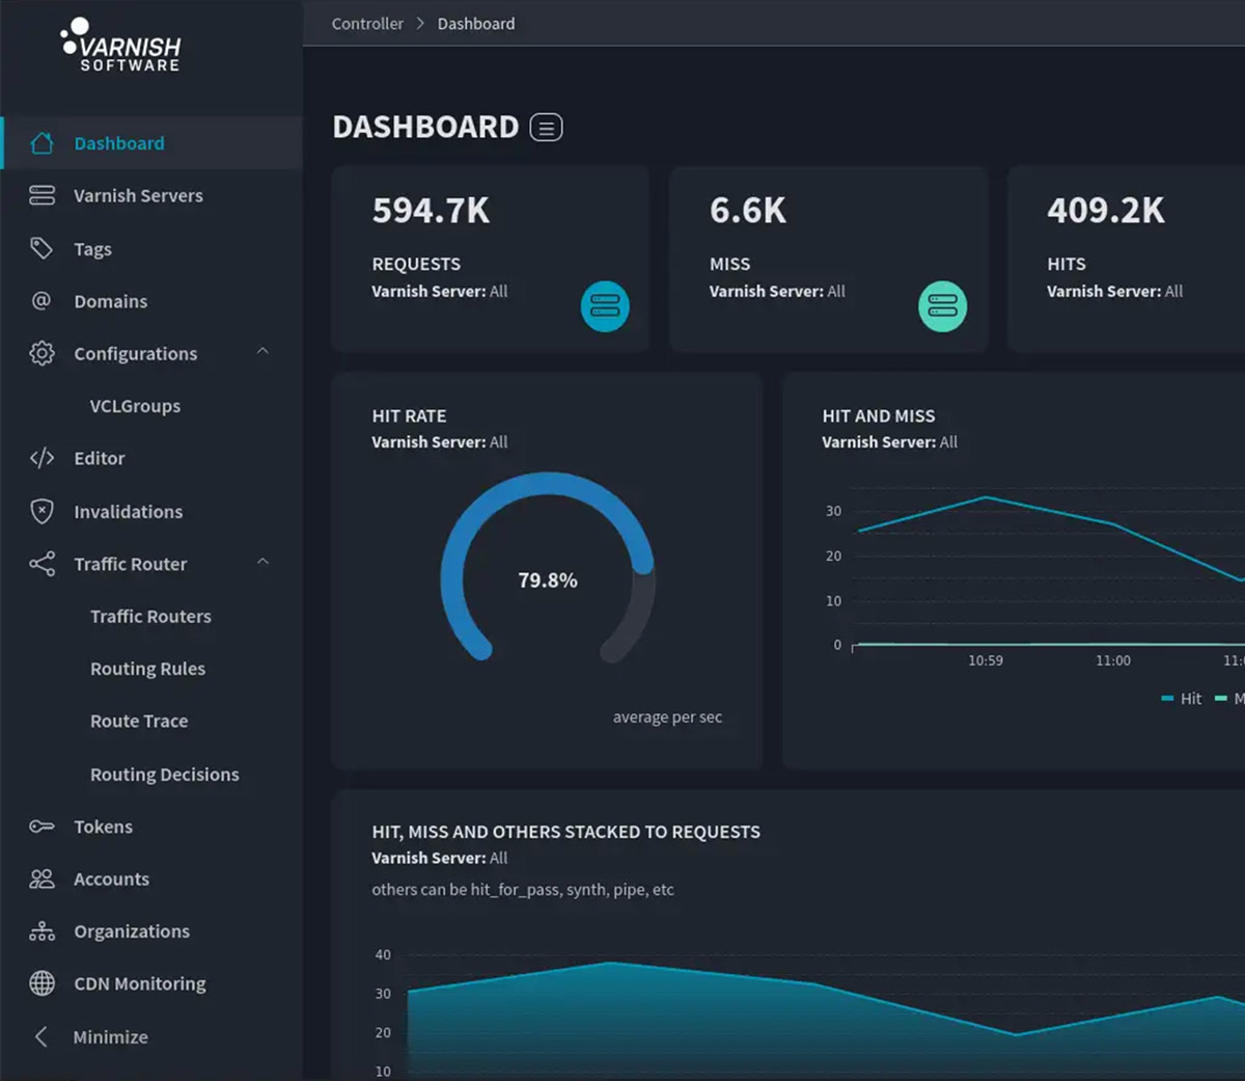Click the Organizations hierarchy icon
Screen dimensions: 1245x1081
click(42, 931)
